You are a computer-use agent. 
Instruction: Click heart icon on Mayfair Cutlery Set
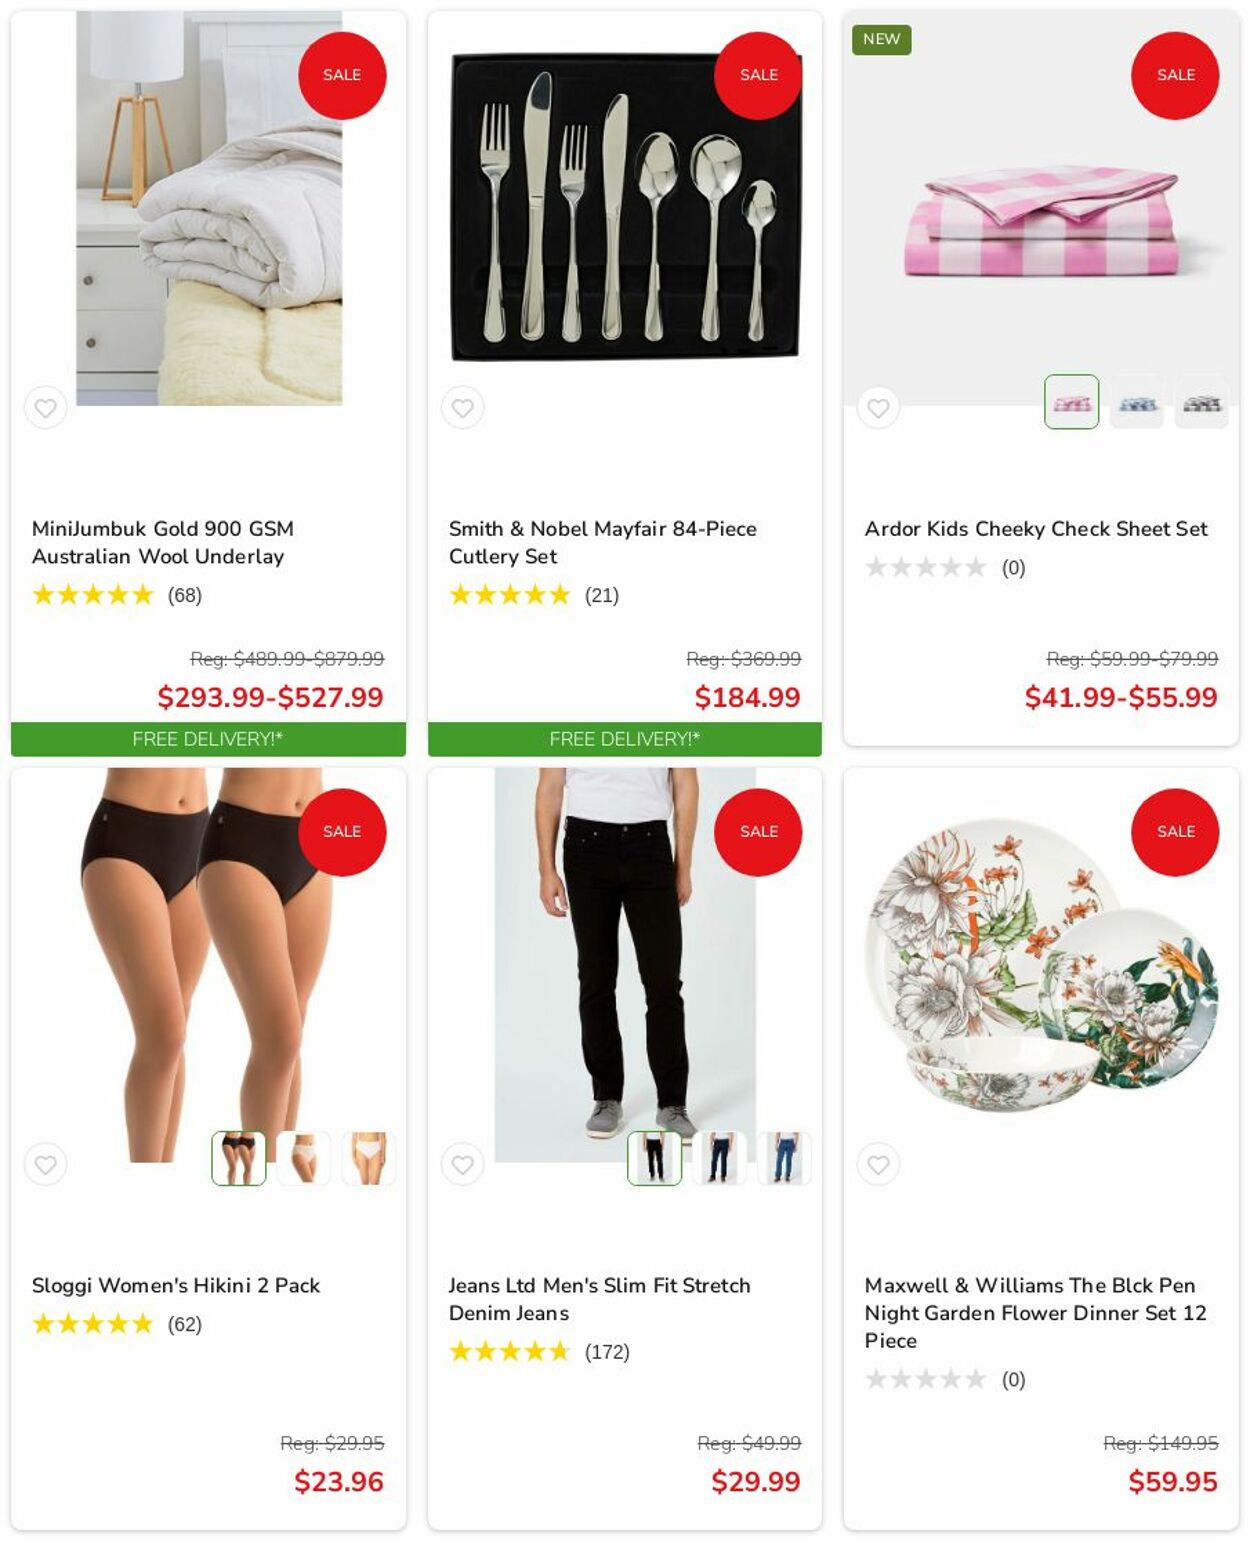coord(462,408)
